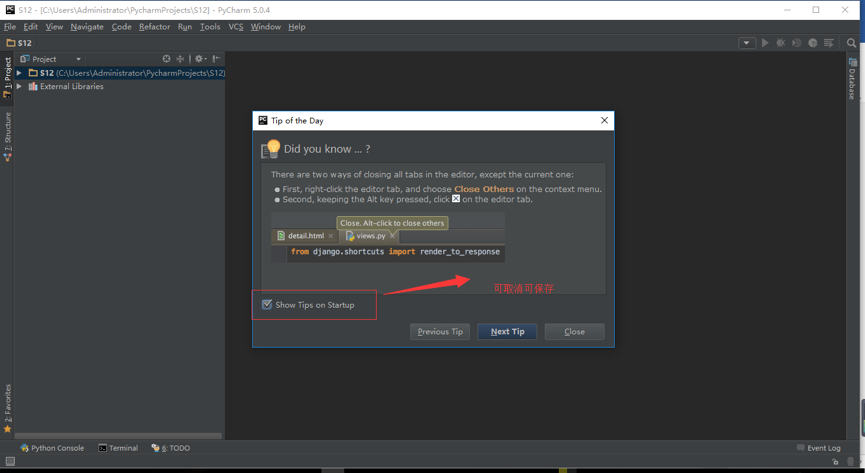
Task: Expand the S12 project root node
Action: pyautogui.click(x=19, y=73)
